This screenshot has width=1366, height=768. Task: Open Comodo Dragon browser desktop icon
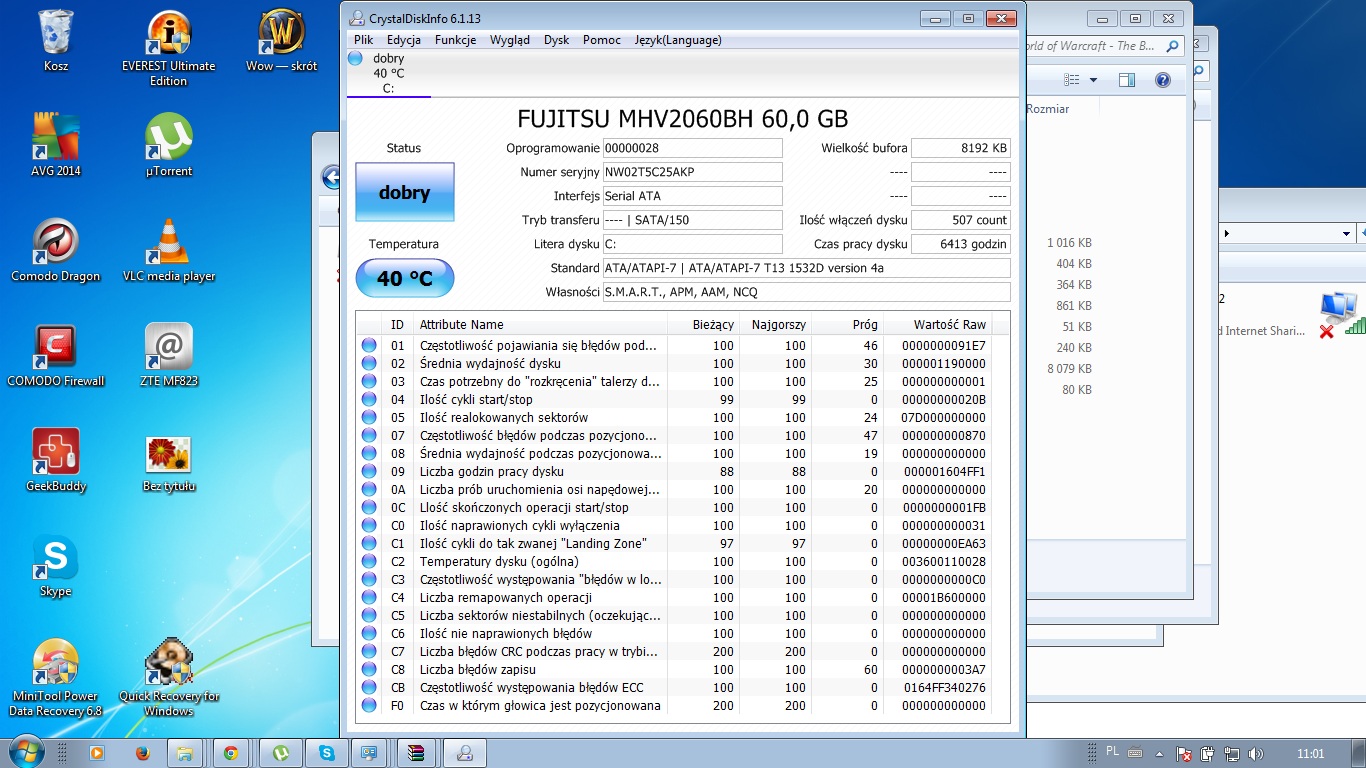click(56, 251)
